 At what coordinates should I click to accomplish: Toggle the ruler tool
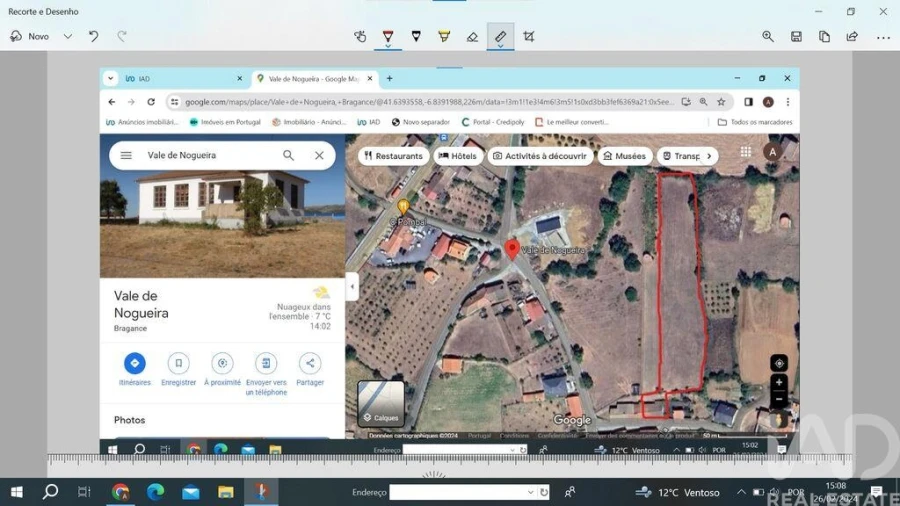[x=501, y=37]
